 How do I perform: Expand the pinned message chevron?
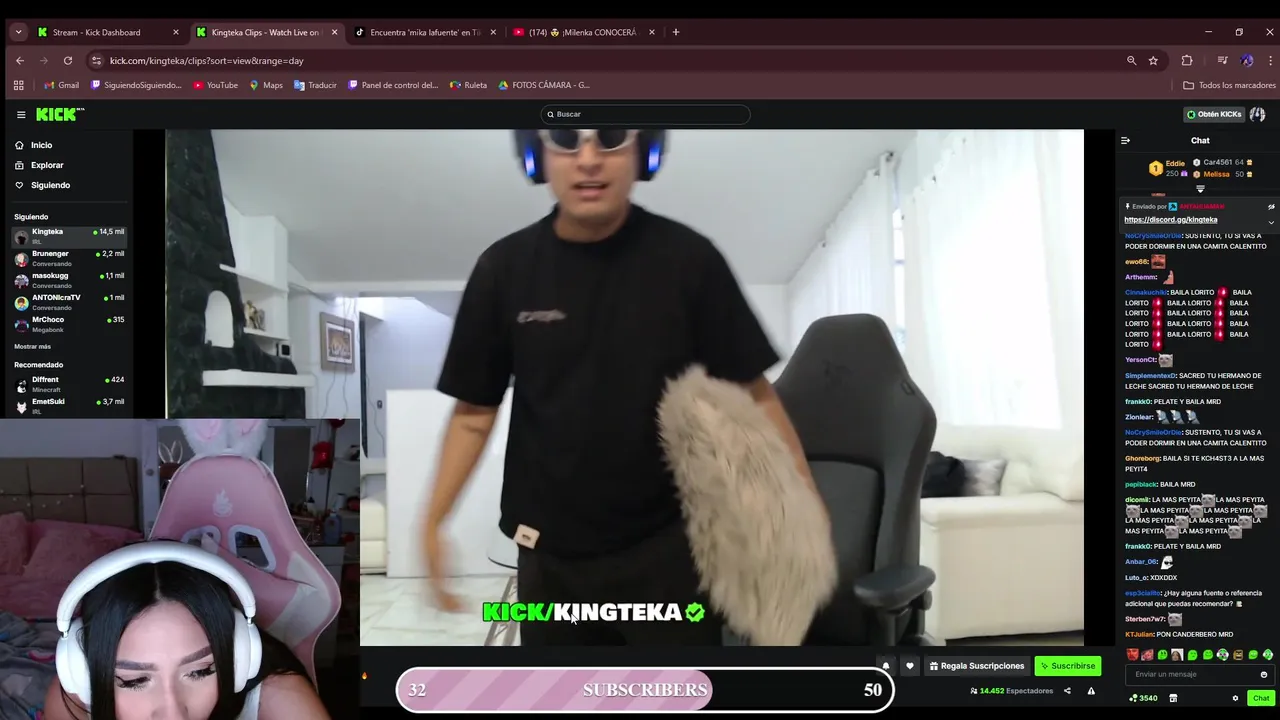(1271, 222)
